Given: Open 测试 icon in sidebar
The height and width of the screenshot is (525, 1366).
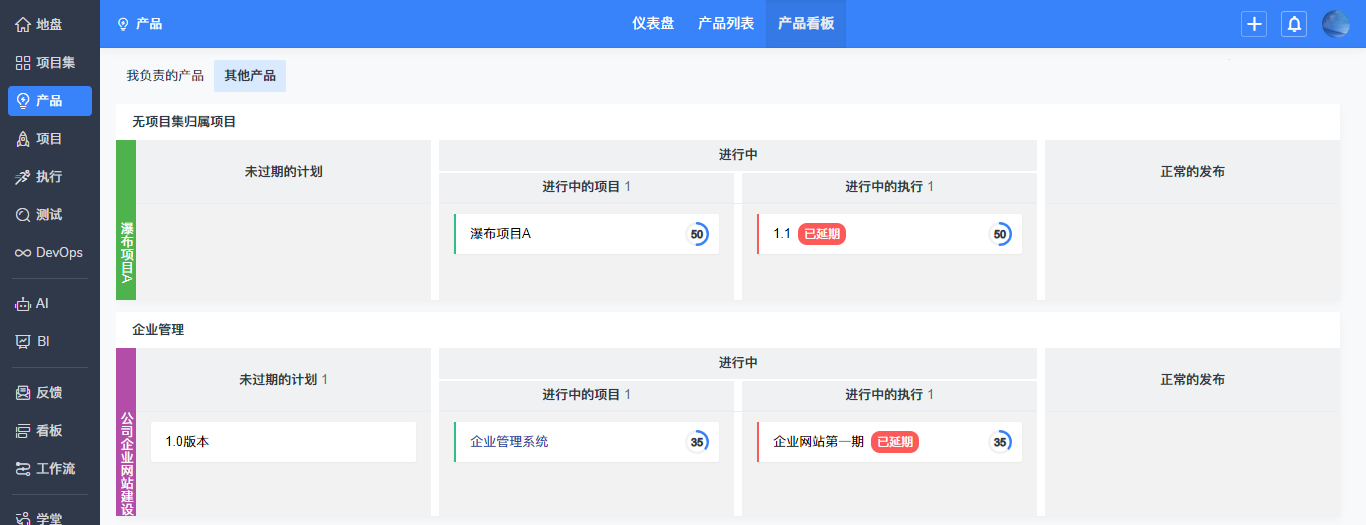Looking at the screenshot, I should click(23, 215).
